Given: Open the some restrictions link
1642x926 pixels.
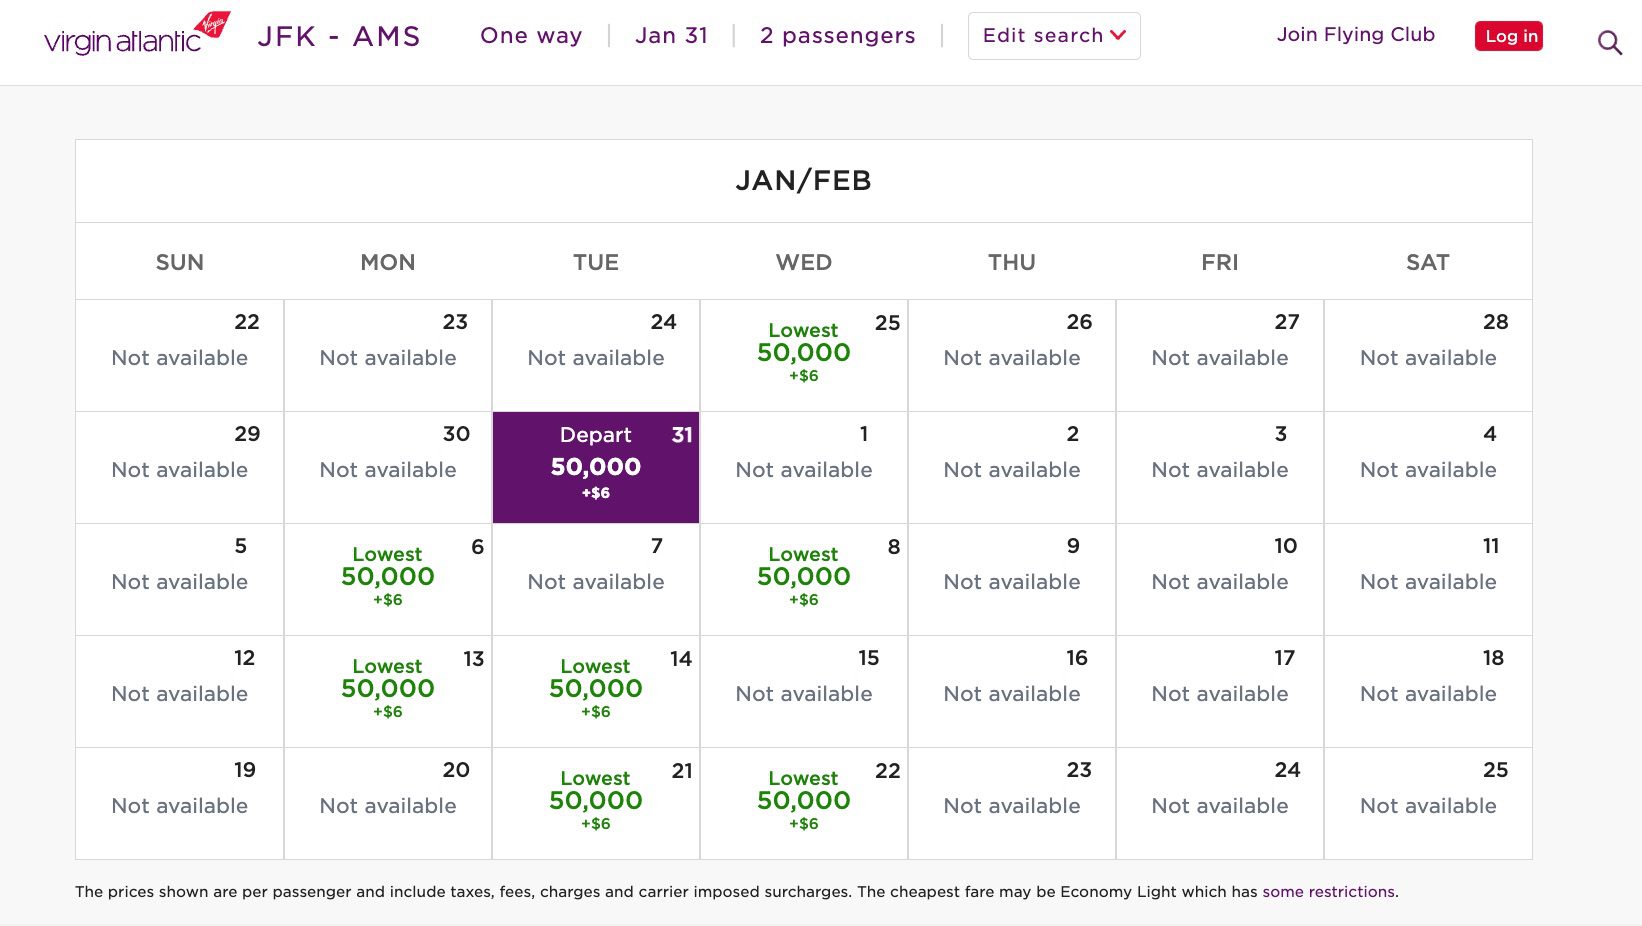Looking at the screenshot, I should click(1328, 892).
